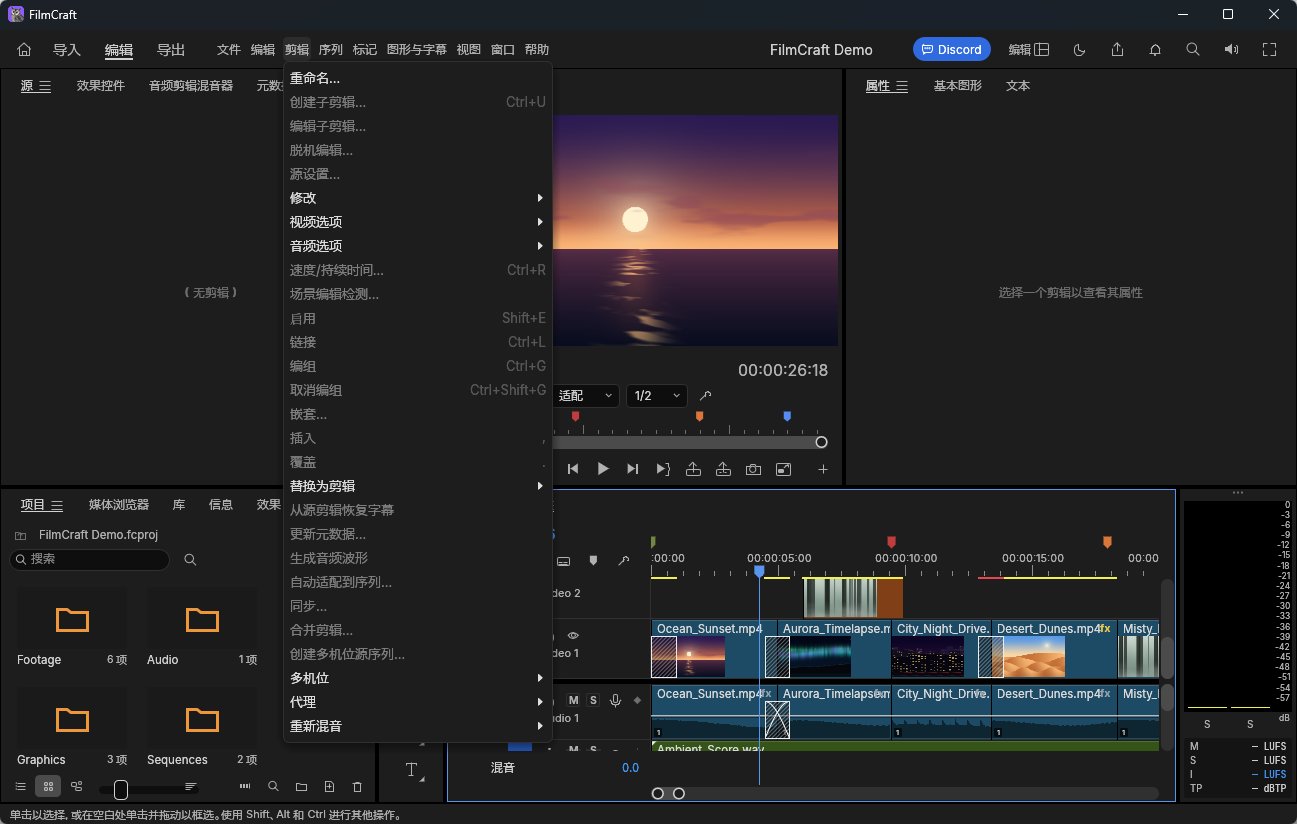Expand the 视频选项 submenu

[x=417, y=222]
